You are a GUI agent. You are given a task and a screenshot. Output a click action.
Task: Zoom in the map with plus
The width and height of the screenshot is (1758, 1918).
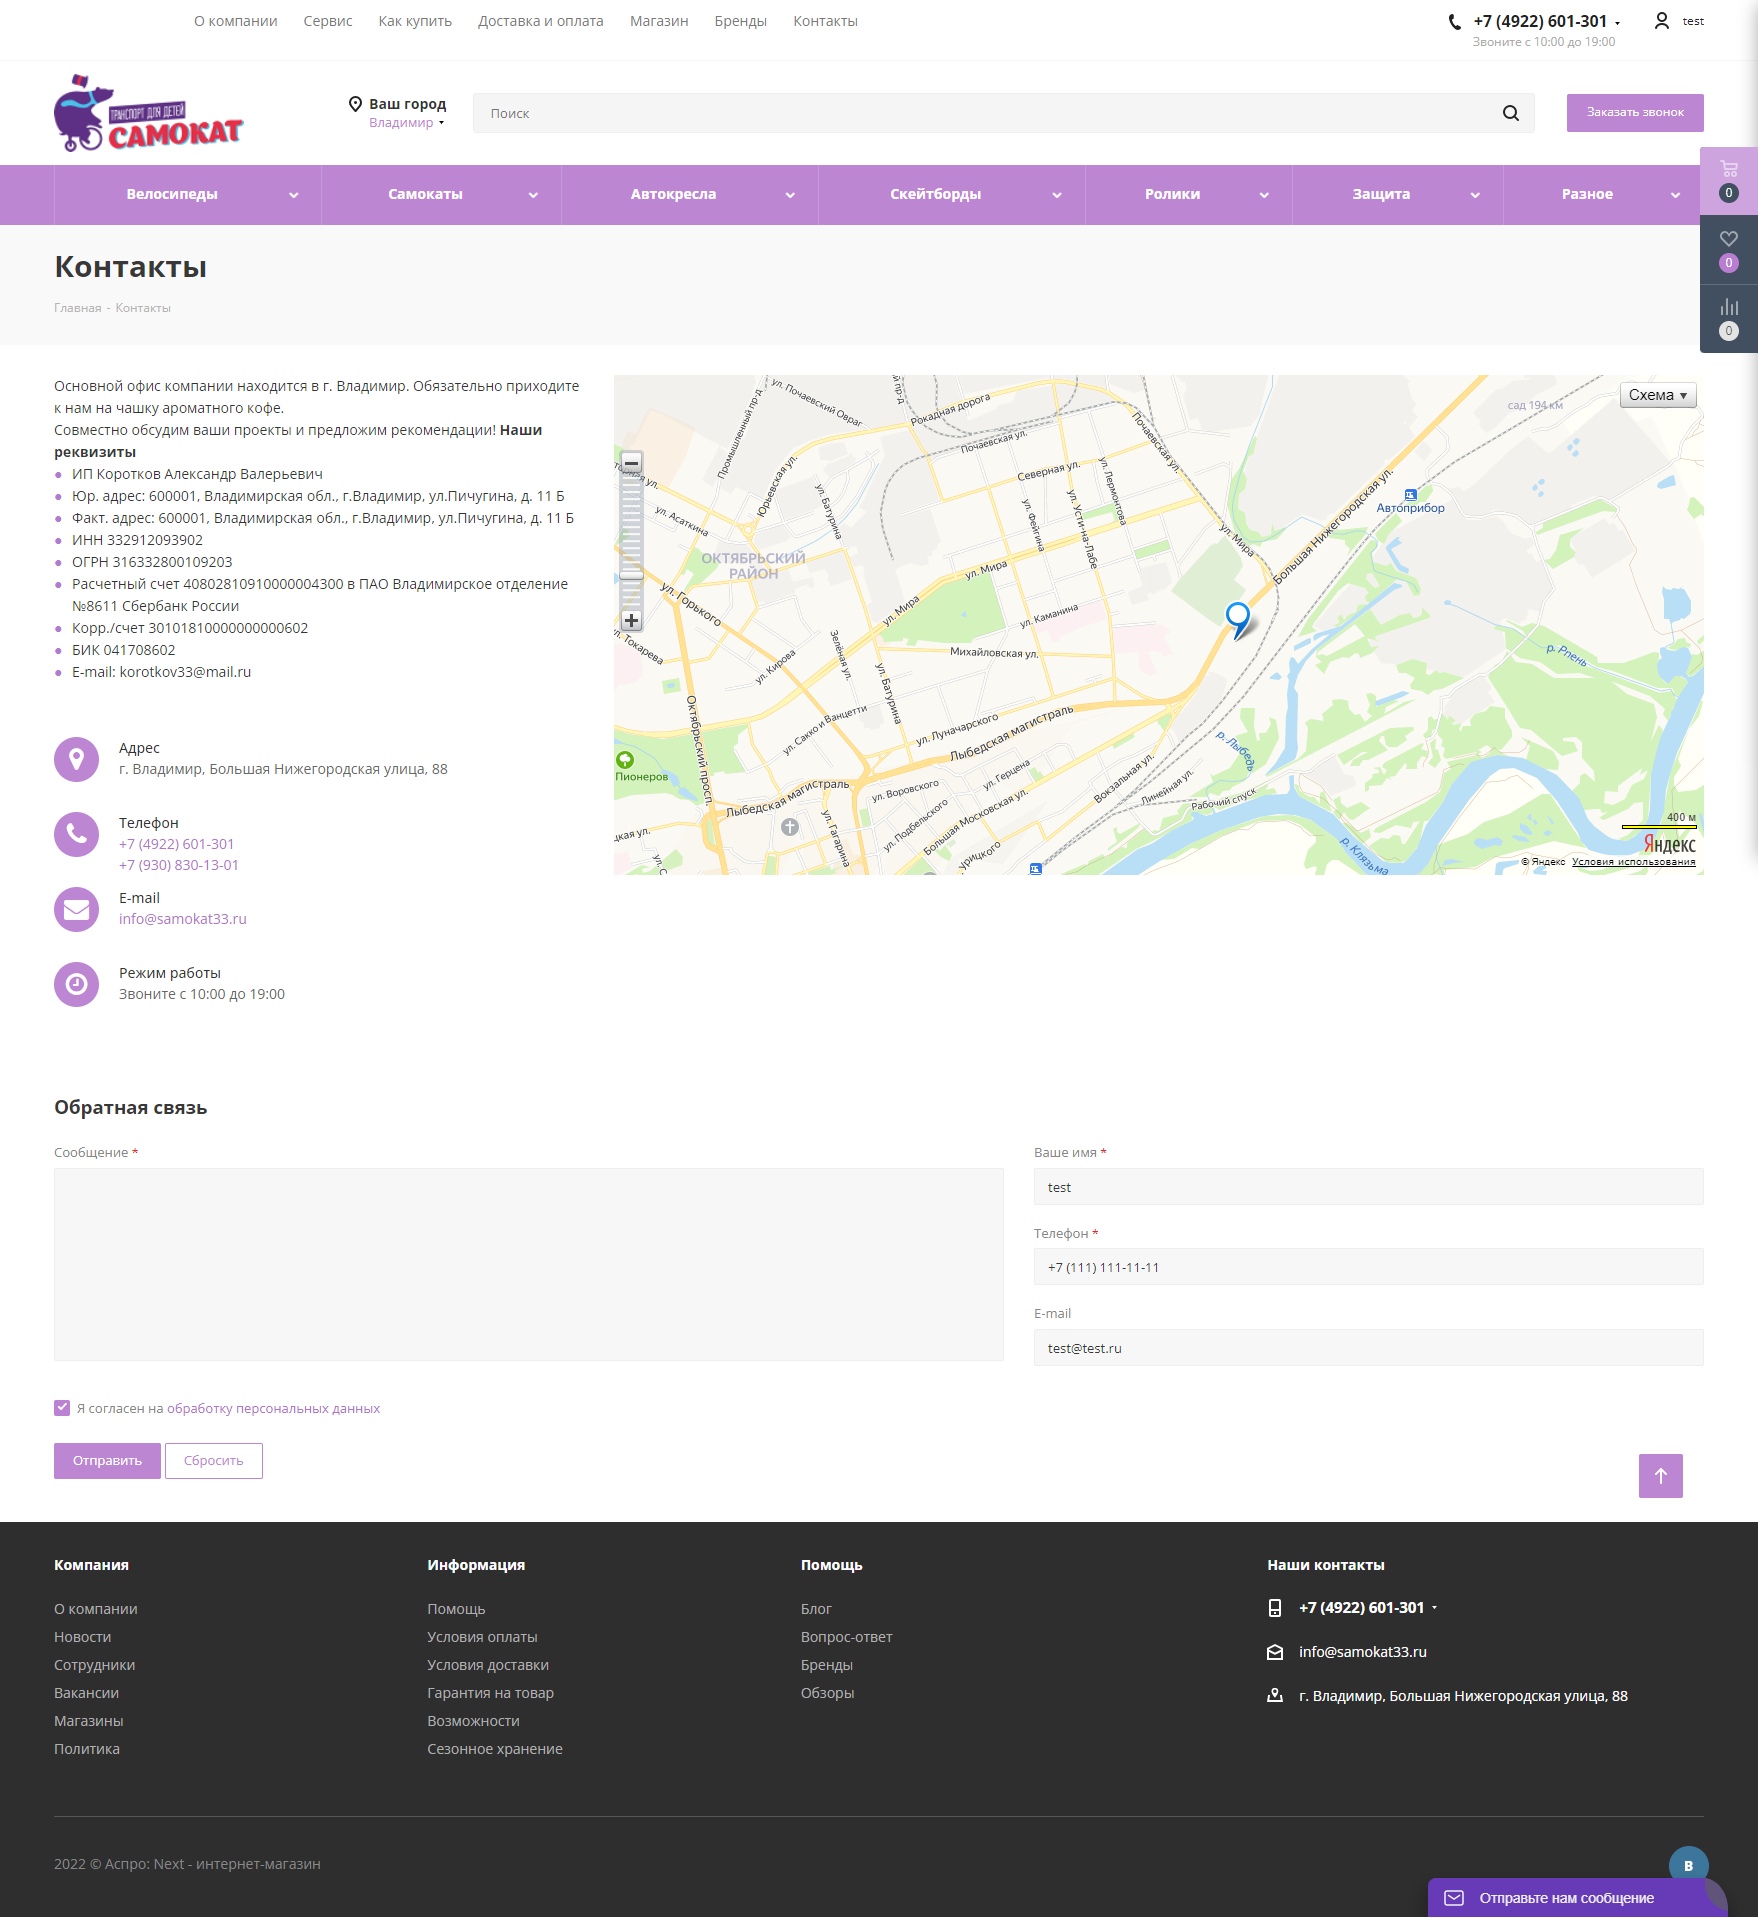point(631,620)
